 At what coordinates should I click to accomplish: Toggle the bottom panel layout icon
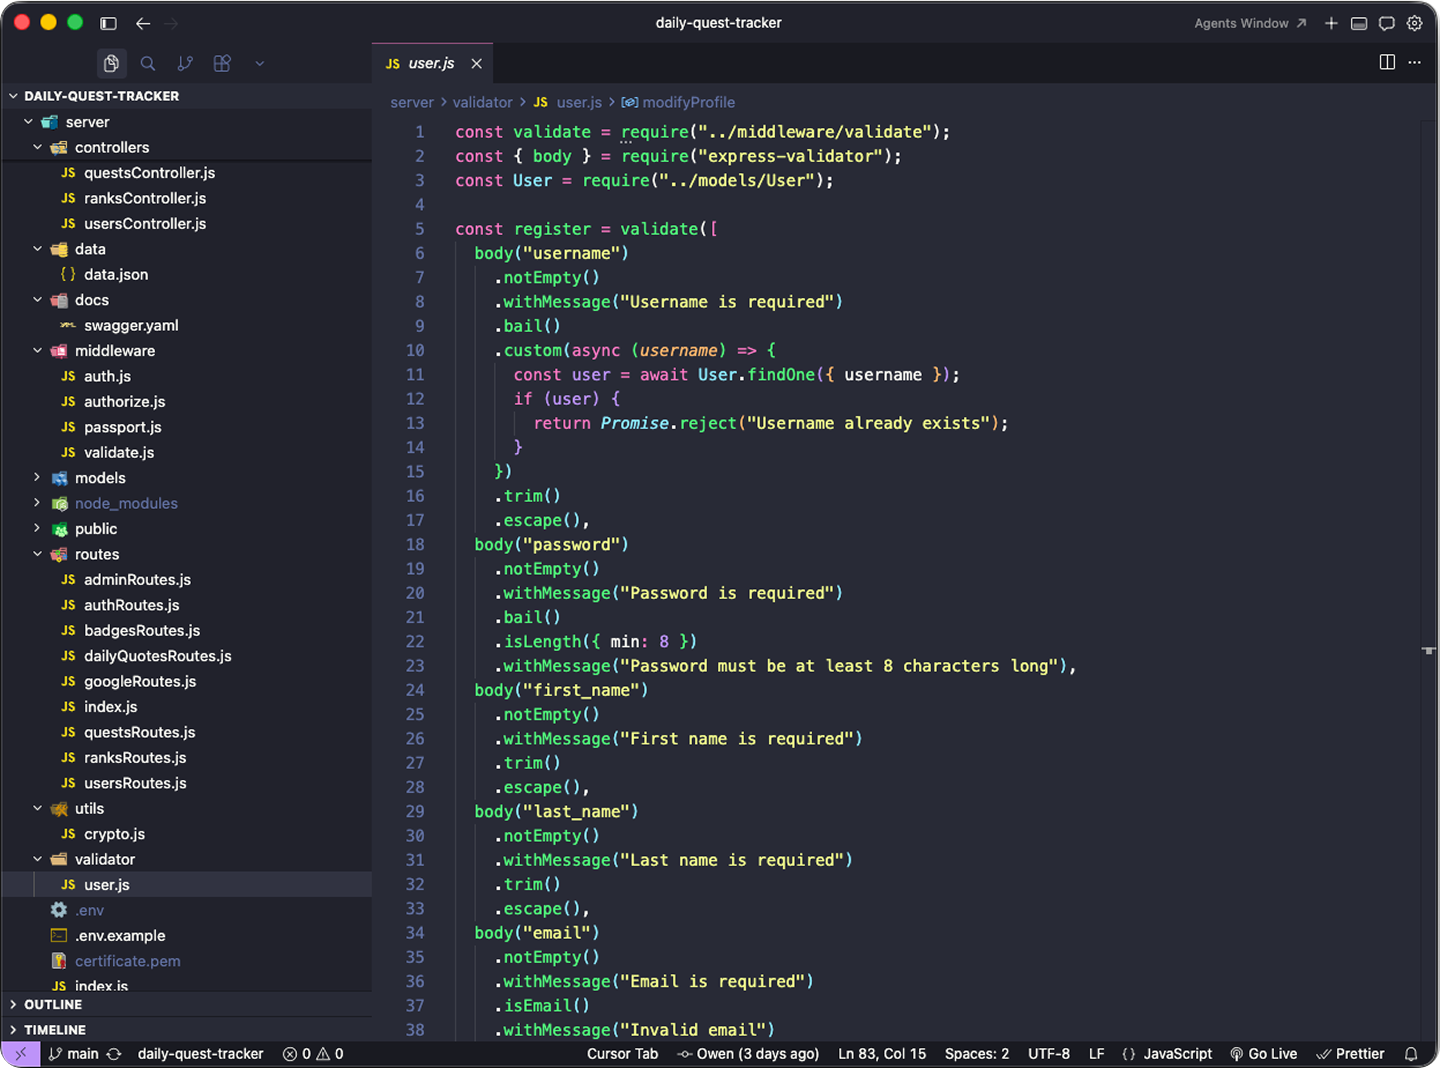pos(1358,23)
